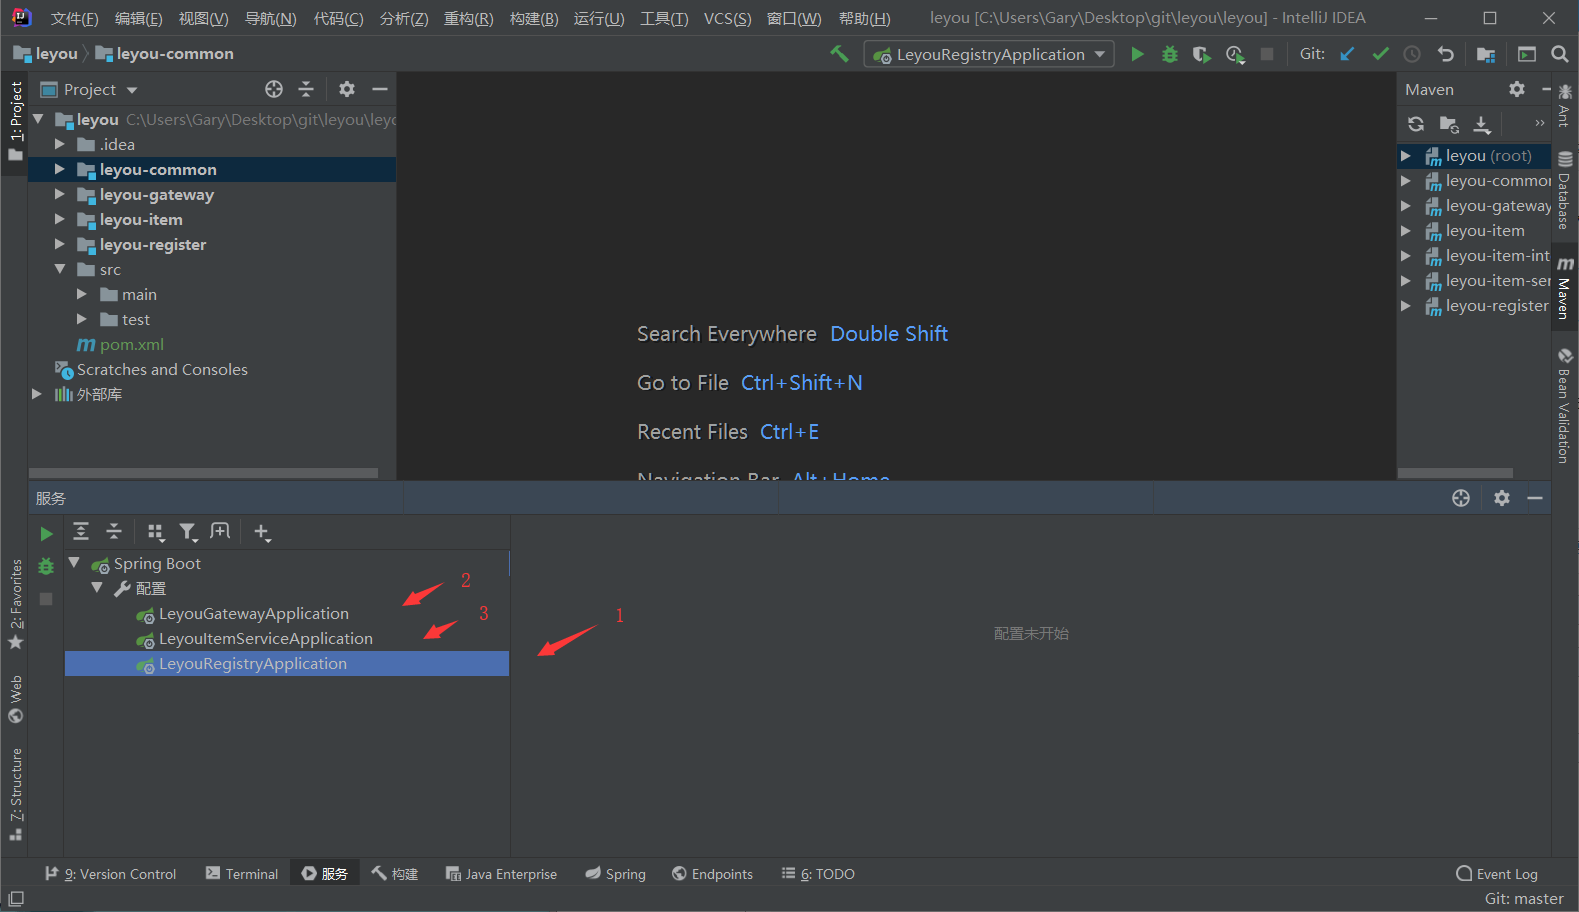The width and height of the screenshot is (1579, 912).
Task: Click the Project panel horizontal scrollbar
Action: click(203, 473)
